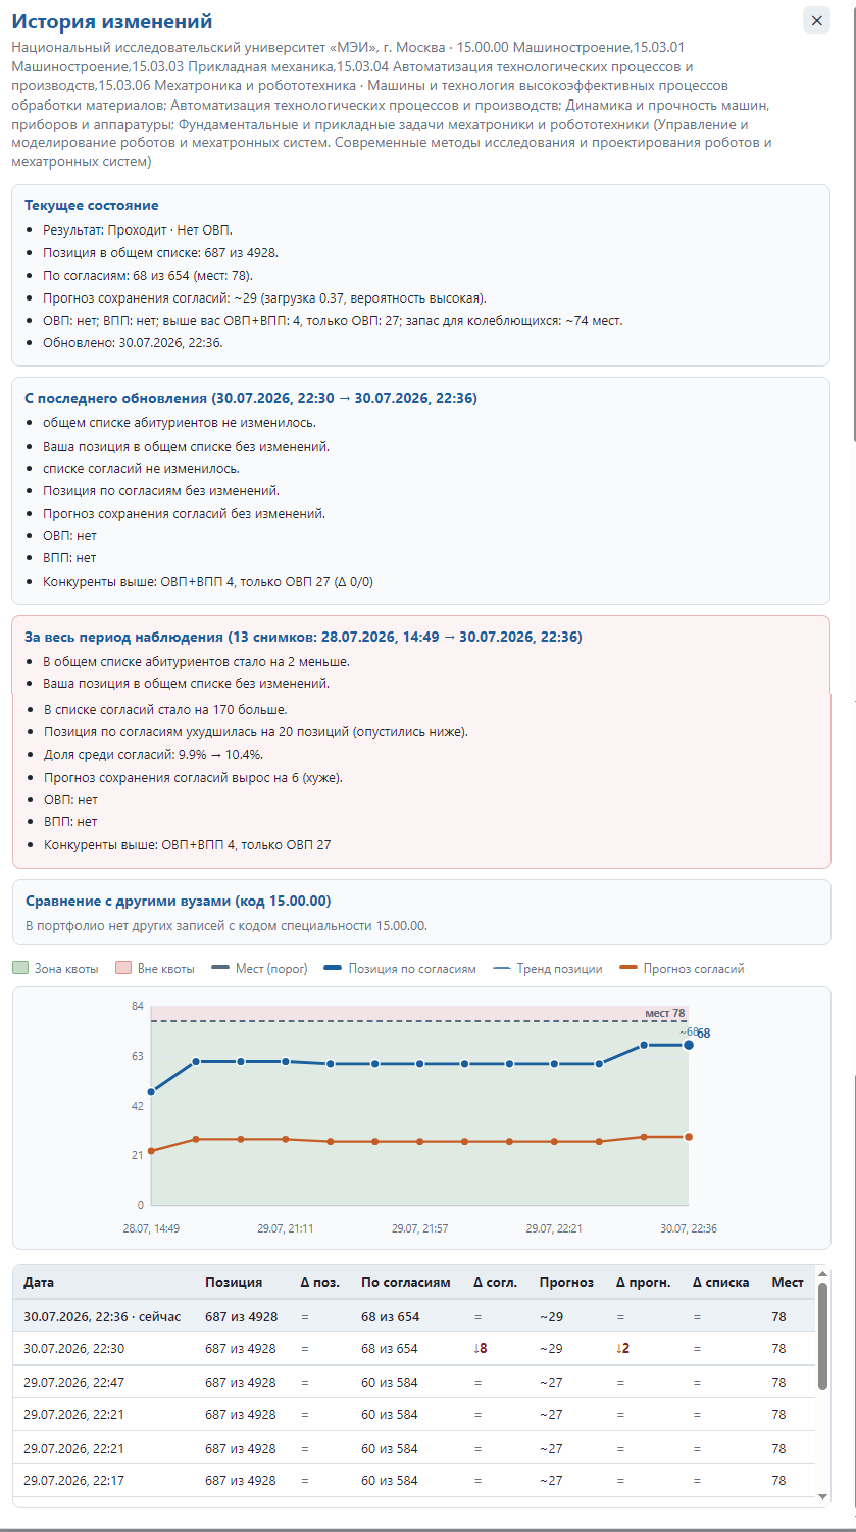856x1532 pixels.
Task: Click the С последнего обновления section heading
Action: tap(250, 398)
